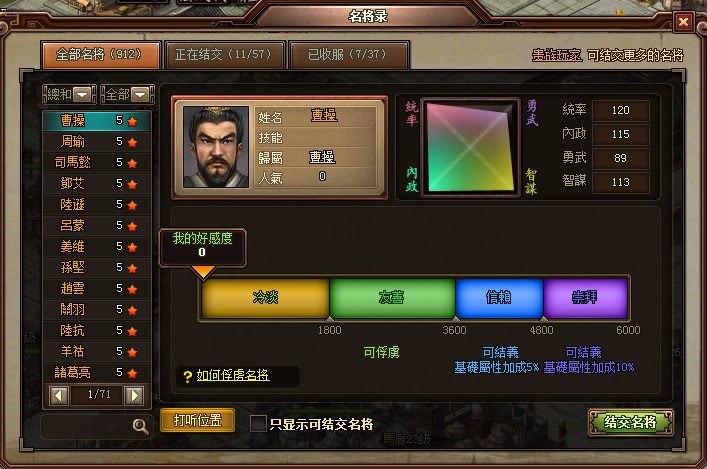This screenshot has height=469, width=707.
Task: Open the 全部名将 tab
Action: coord(100,55)
